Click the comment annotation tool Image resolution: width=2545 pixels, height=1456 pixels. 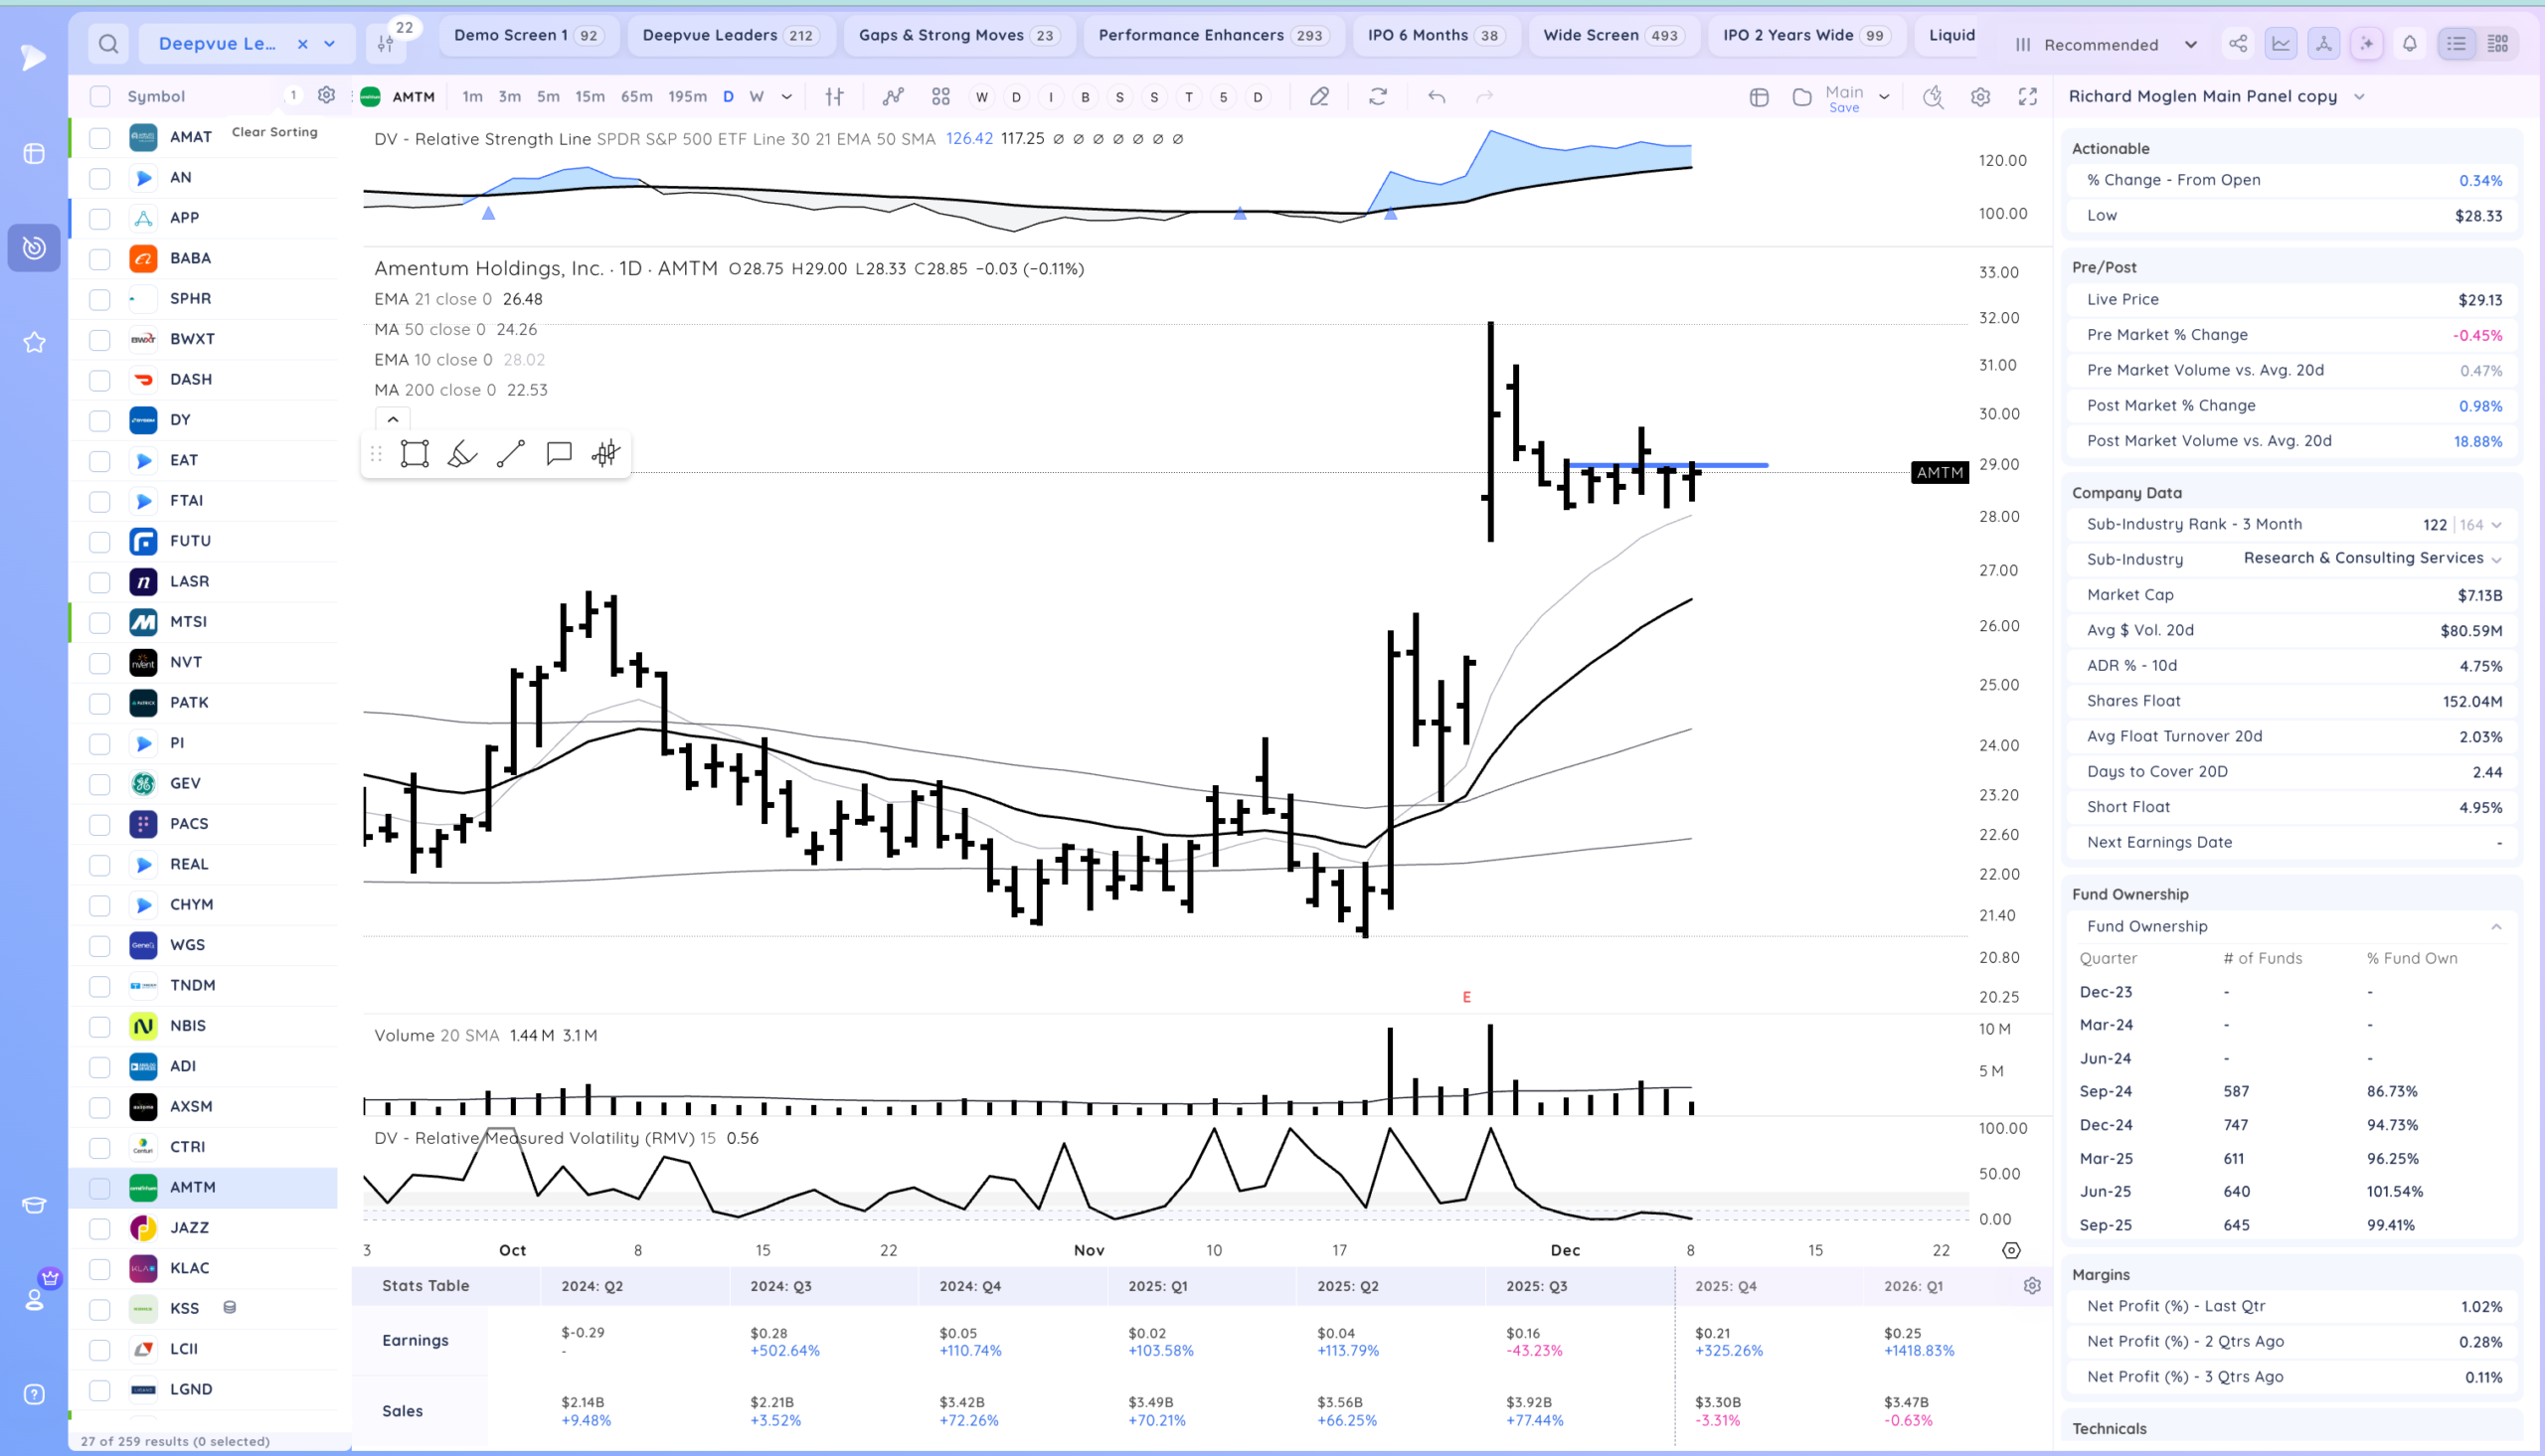click(x=559, y=454)
